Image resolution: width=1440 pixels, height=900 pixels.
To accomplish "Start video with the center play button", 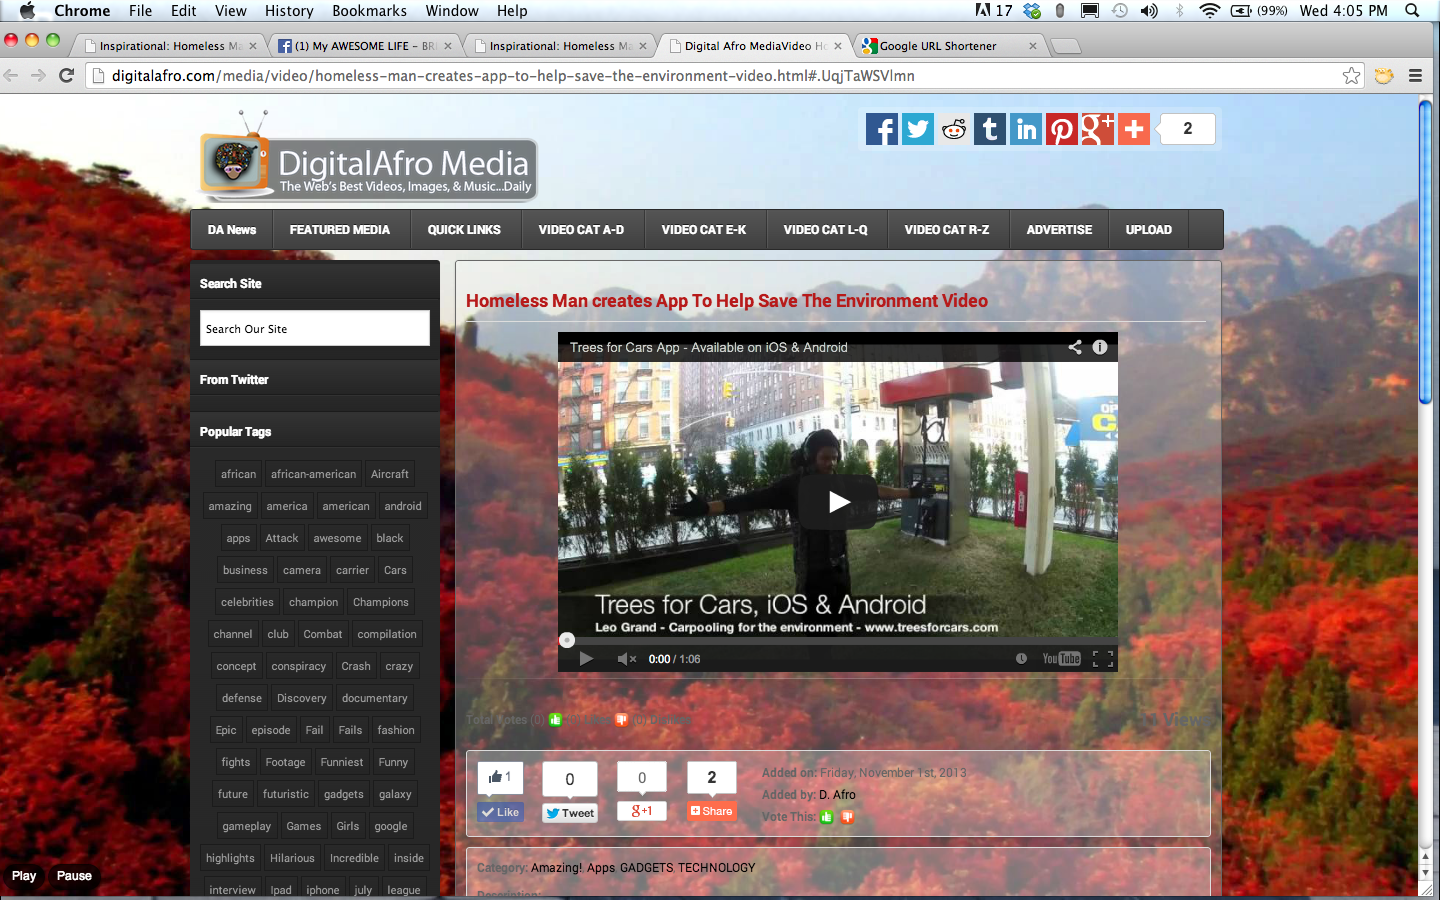I will tap(838, 502).
